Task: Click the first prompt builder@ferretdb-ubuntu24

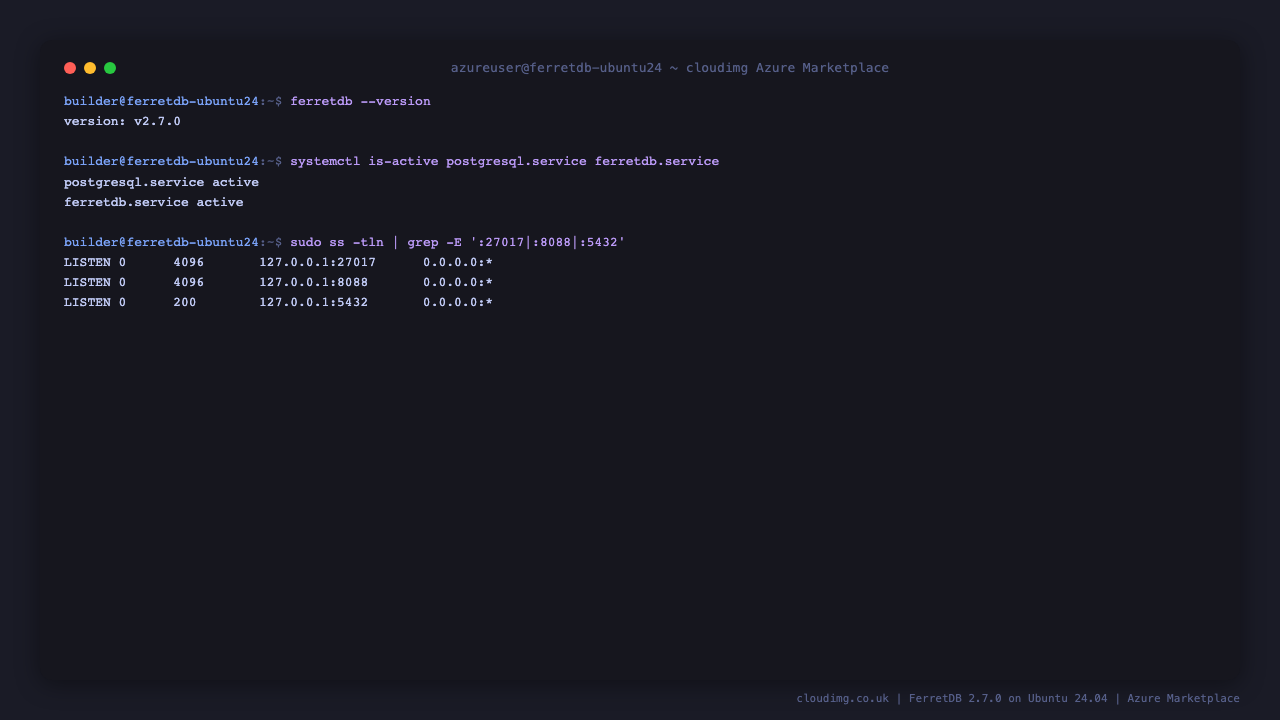Action: 161,101
